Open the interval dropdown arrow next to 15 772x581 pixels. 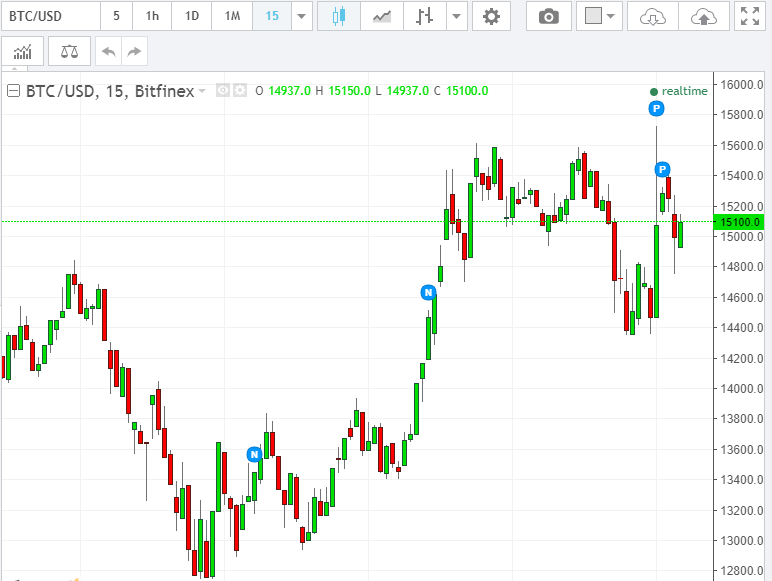click(x=301, y=16)
